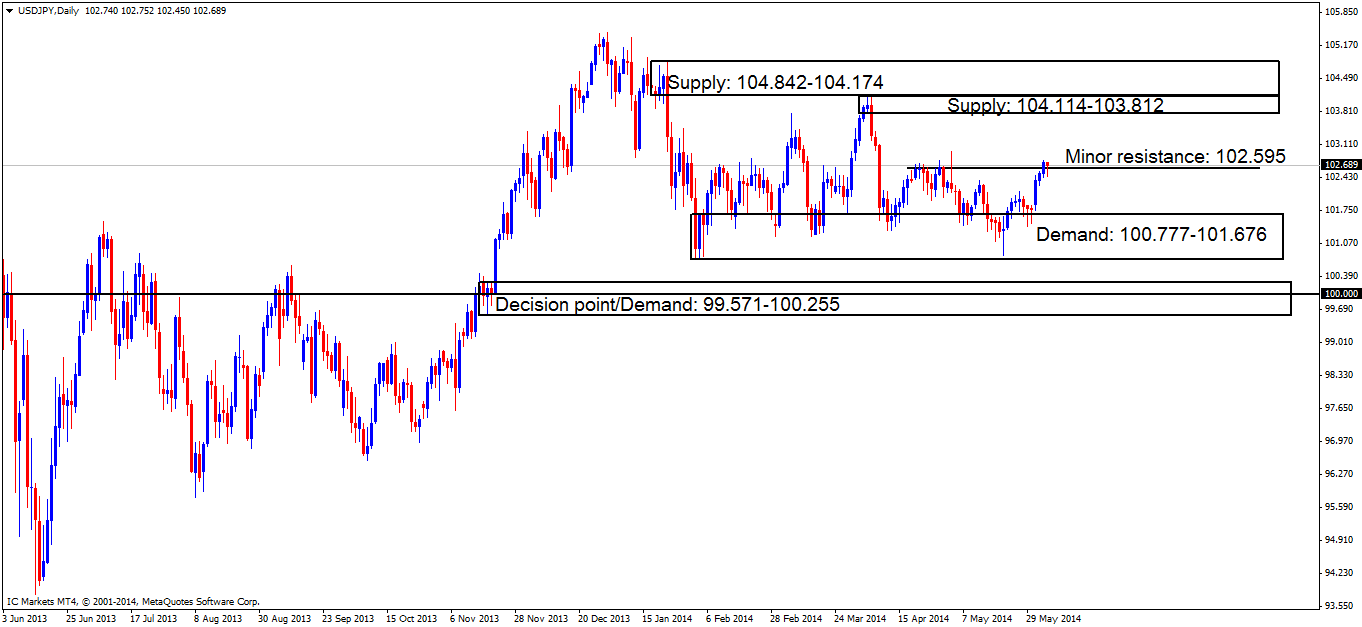Click the 100.000 horizontal line price tag
1362x627 pixels.
(x=1340, y=293)
